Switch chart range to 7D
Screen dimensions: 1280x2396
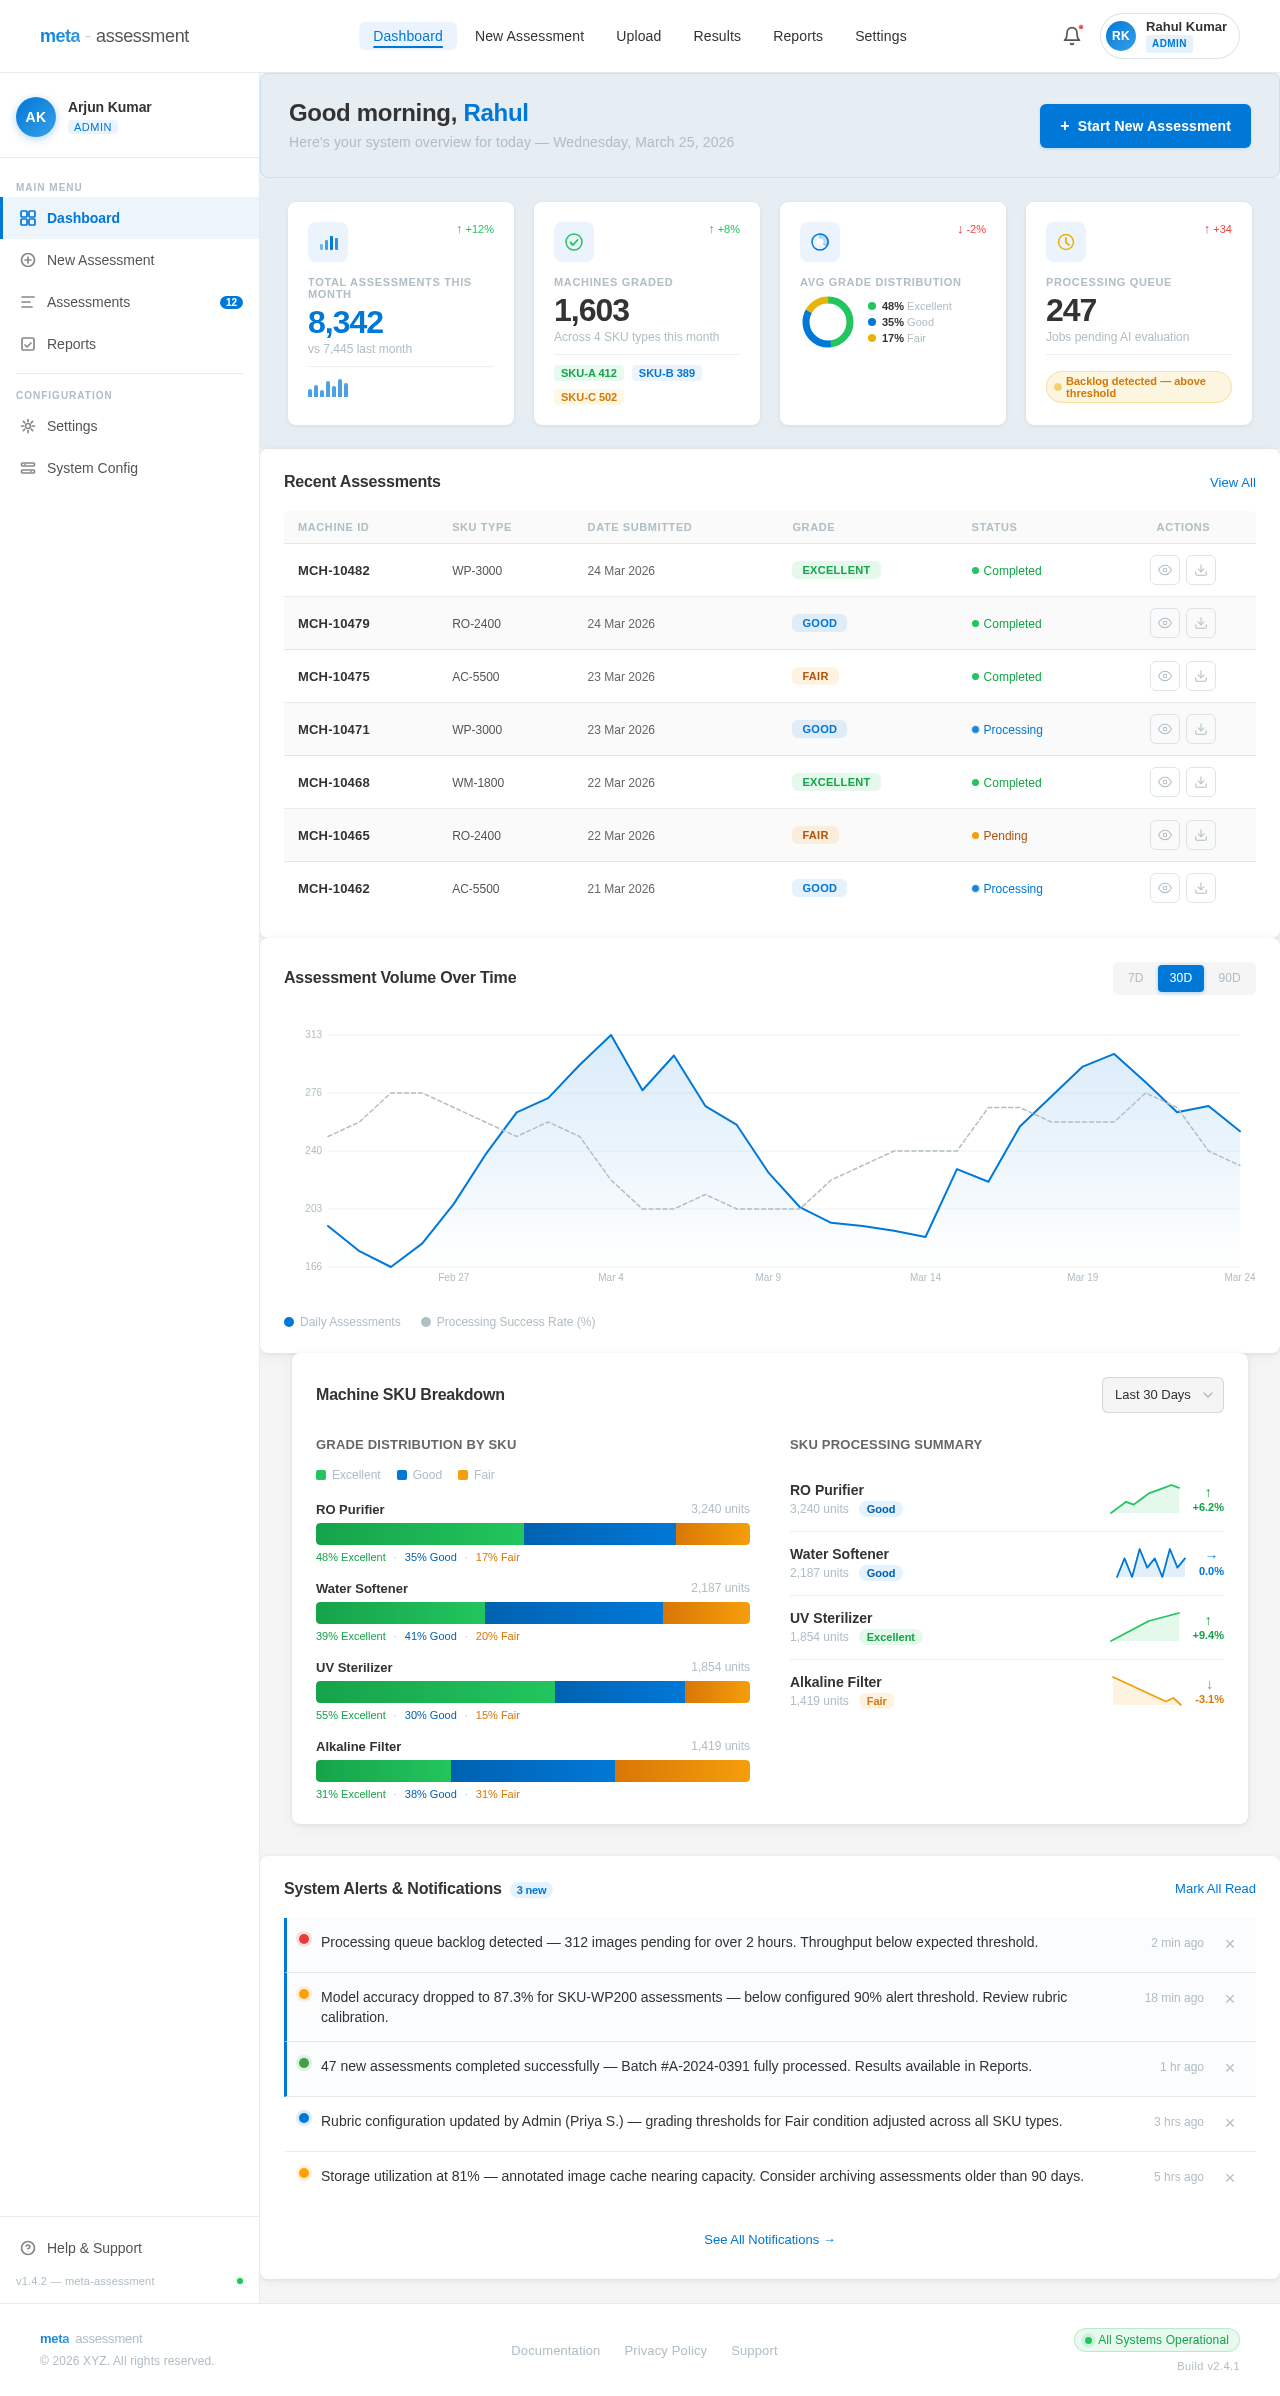[x=1136, y=978]
